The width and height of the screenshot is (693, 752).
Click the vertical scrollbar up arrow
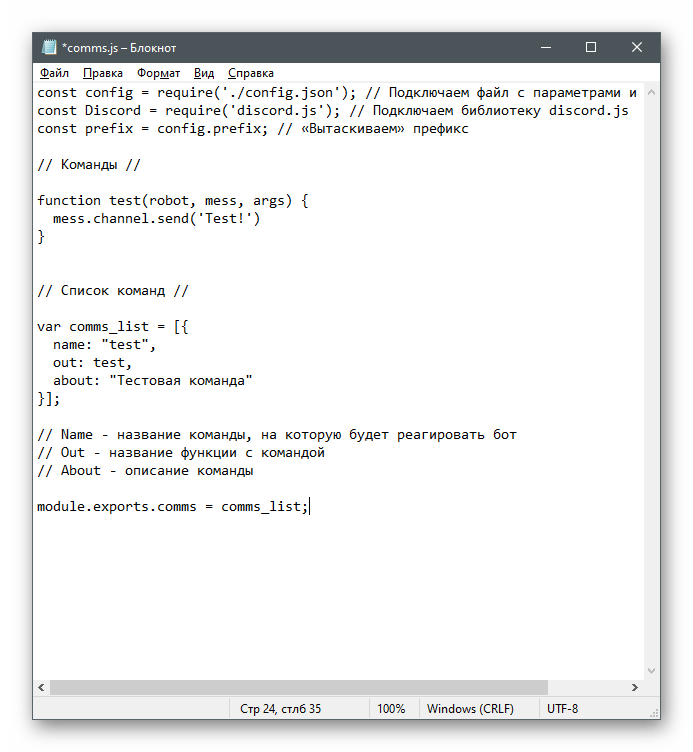point(651,92)
